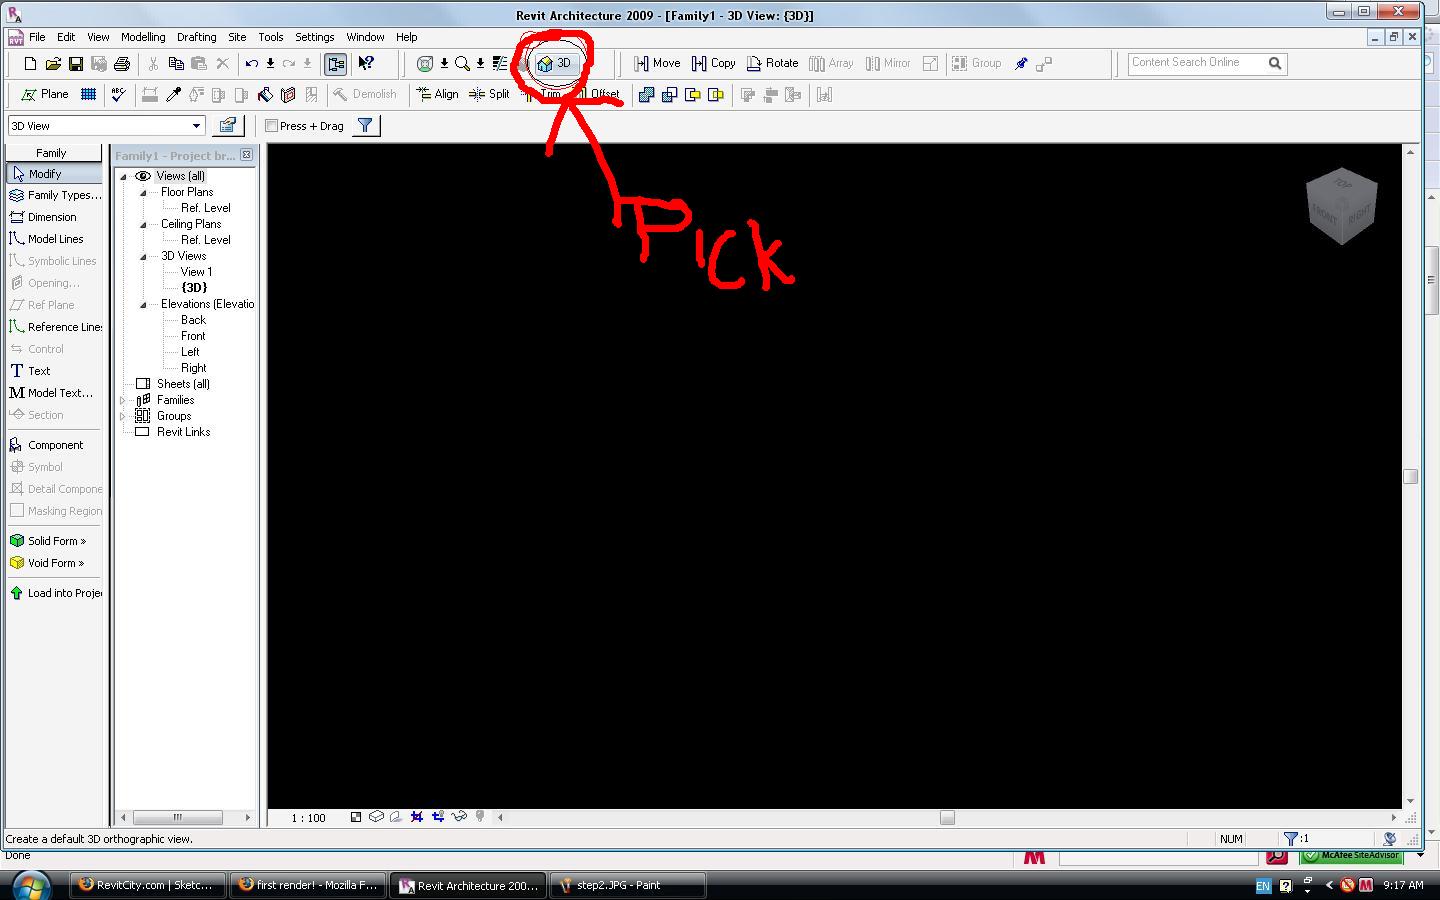Click the Zoom magnifier tool
The height and width of the screenshot is (900, 1440).
tap(462, 64)
